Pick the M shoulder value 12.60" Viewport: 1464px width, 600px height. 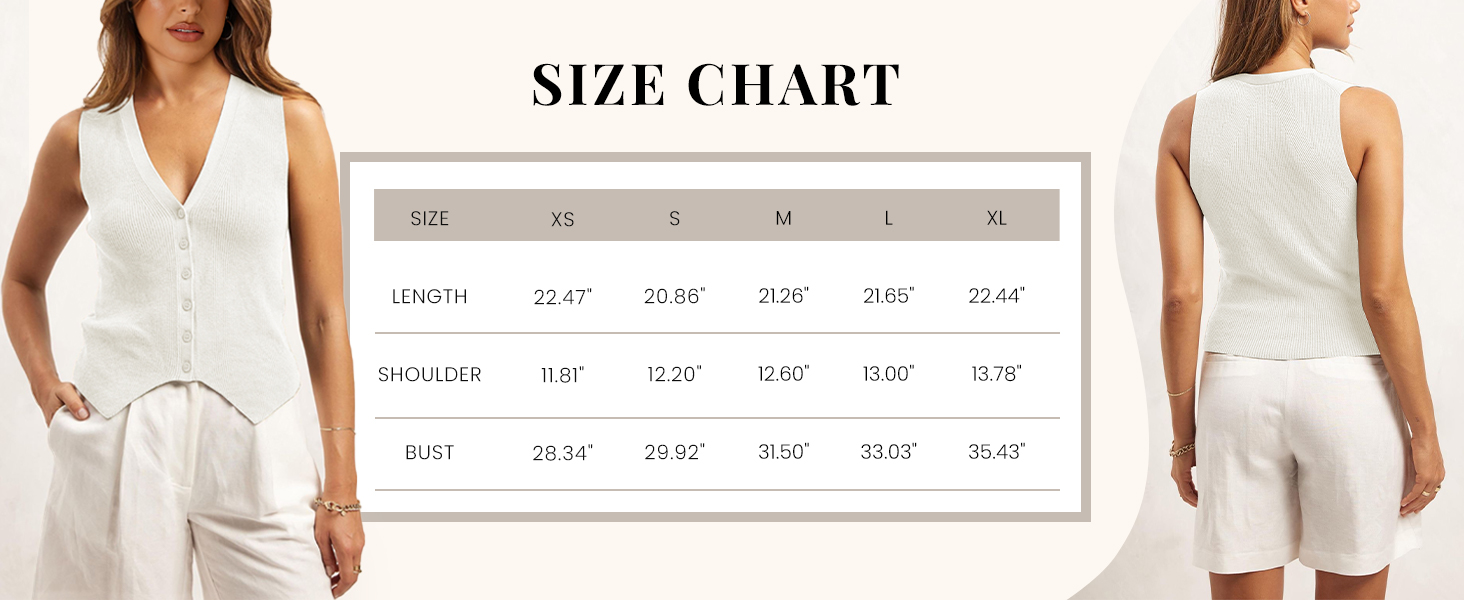tap(783, 374)
